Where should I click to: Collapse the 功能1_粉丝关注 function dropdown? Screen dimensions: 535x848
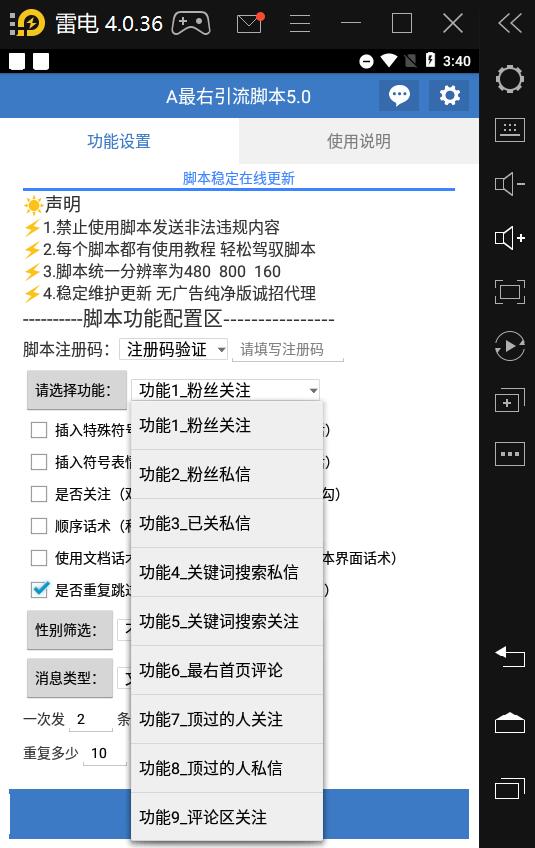226,390
